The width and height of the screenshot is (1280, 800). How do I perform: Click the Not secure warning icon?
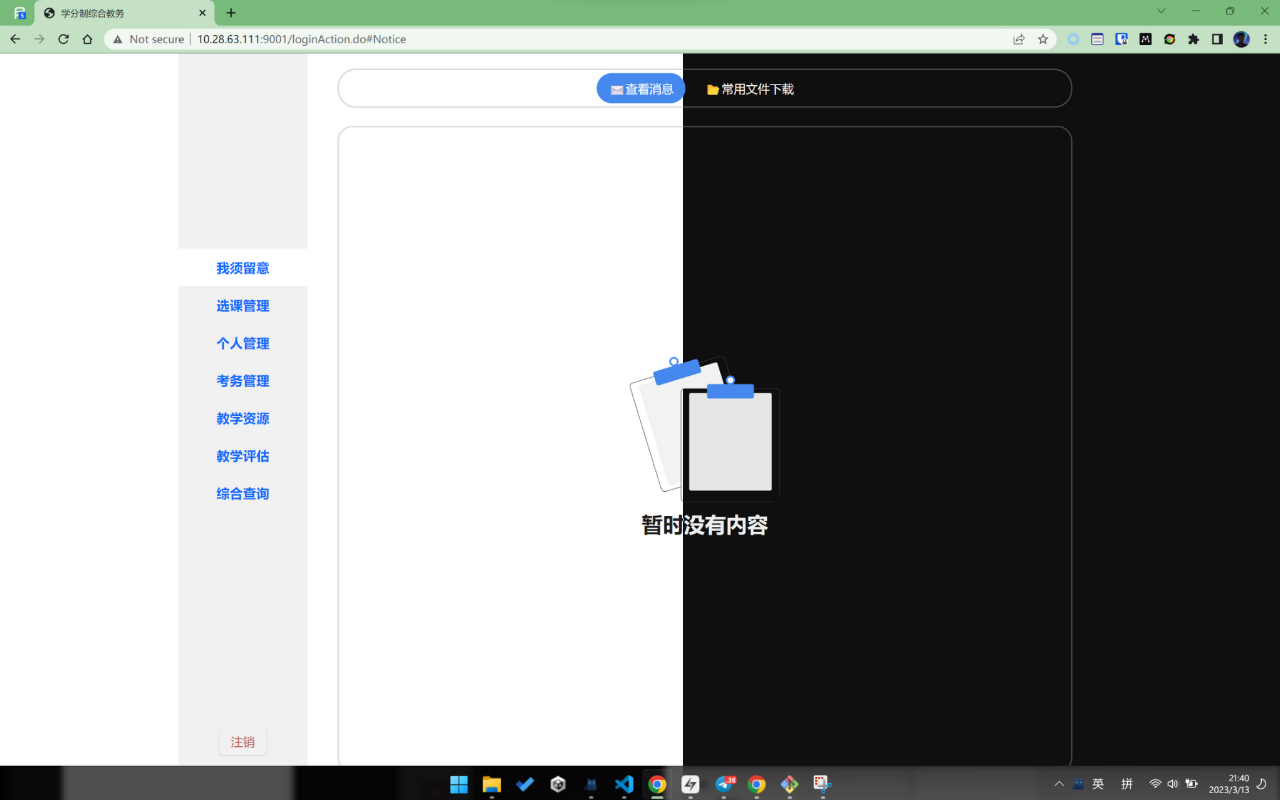[x=118, y=39]
